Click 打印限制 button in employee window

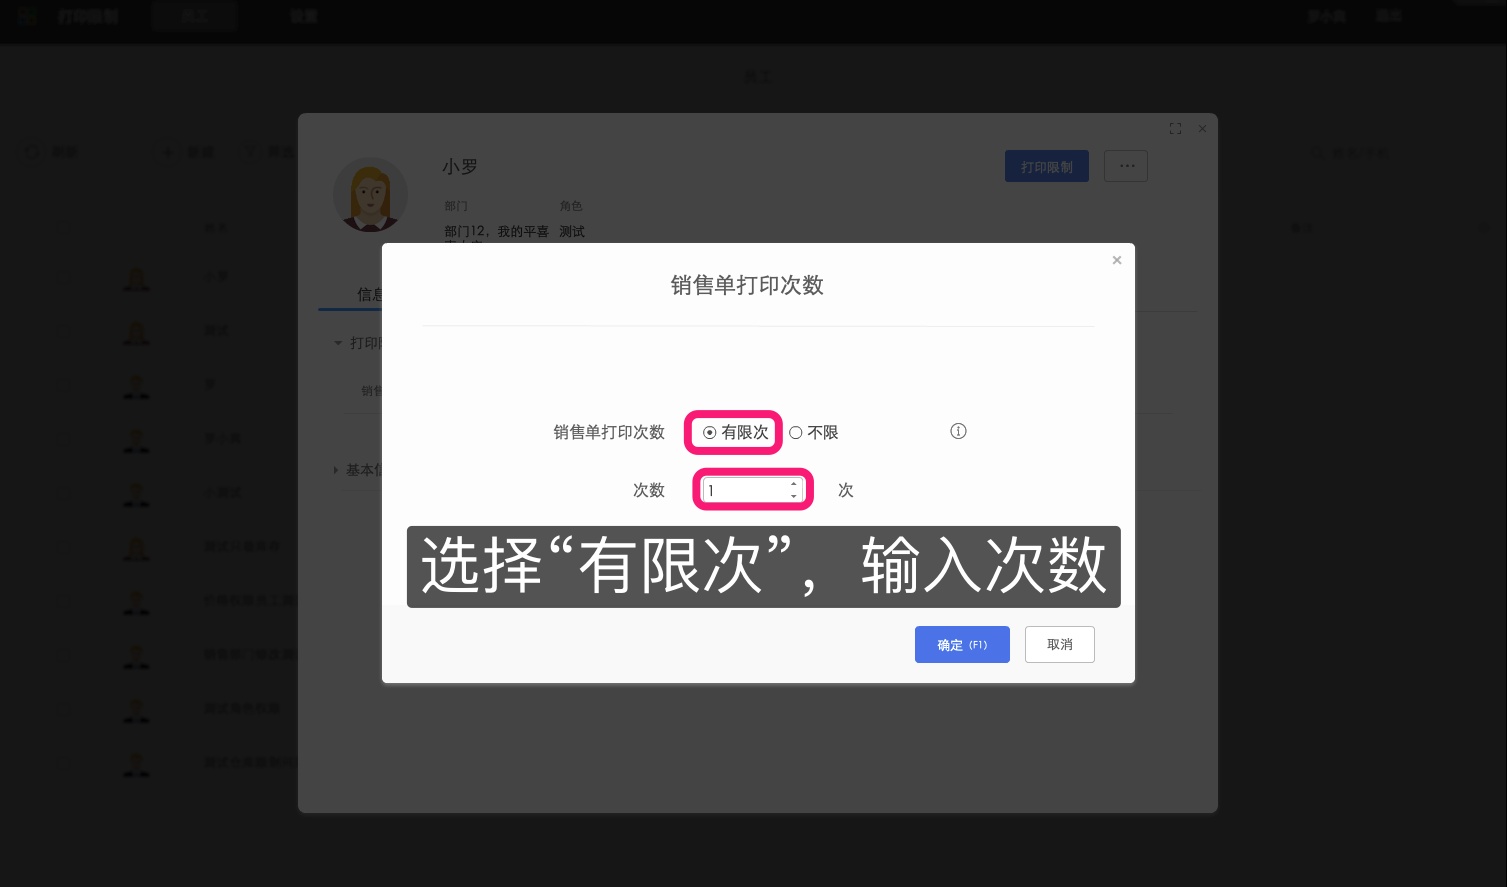(x=1047, y=167)
